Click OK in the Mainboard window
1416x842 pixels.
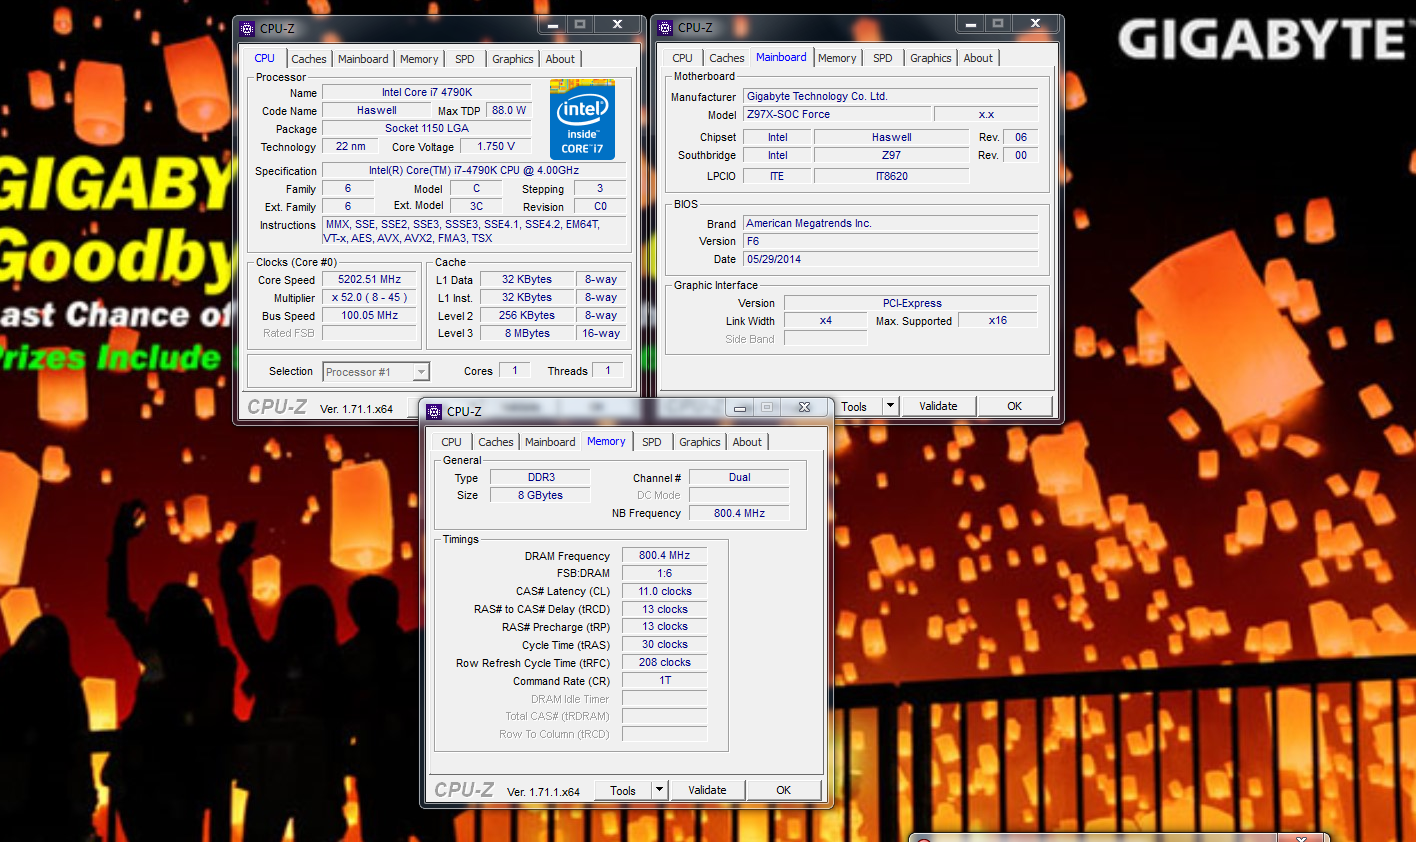[1015, 406]
